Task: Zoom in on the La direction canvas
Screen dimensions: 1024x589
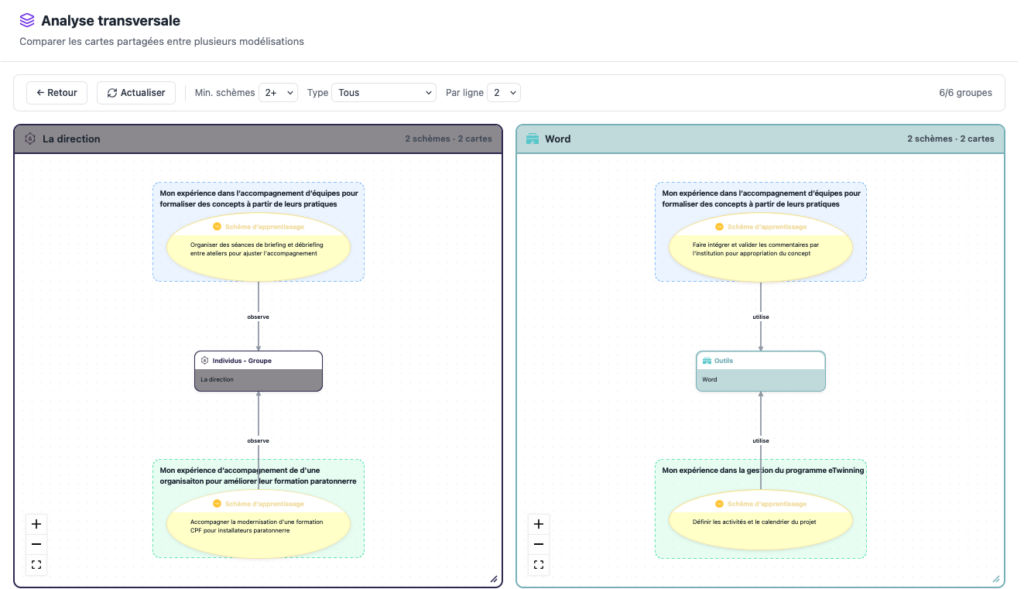Action: point(37,524)
